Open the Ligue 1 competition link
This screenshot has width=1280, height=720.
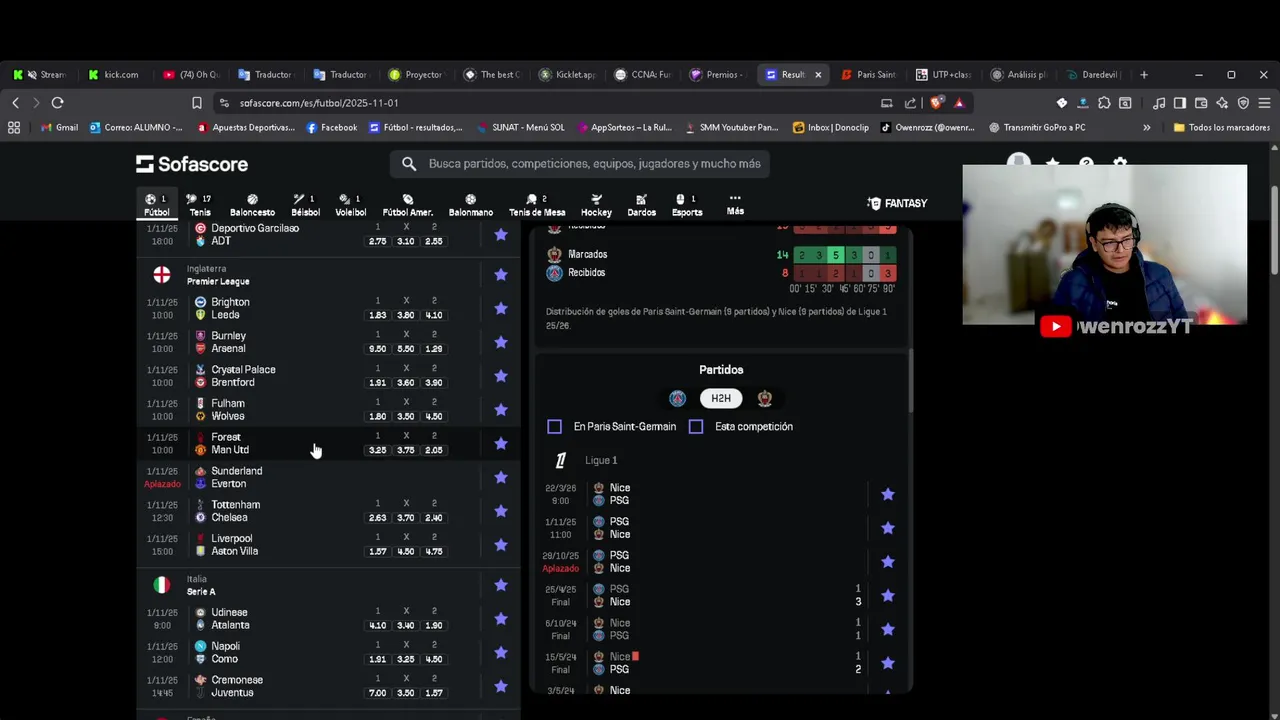tap(601, 460)
